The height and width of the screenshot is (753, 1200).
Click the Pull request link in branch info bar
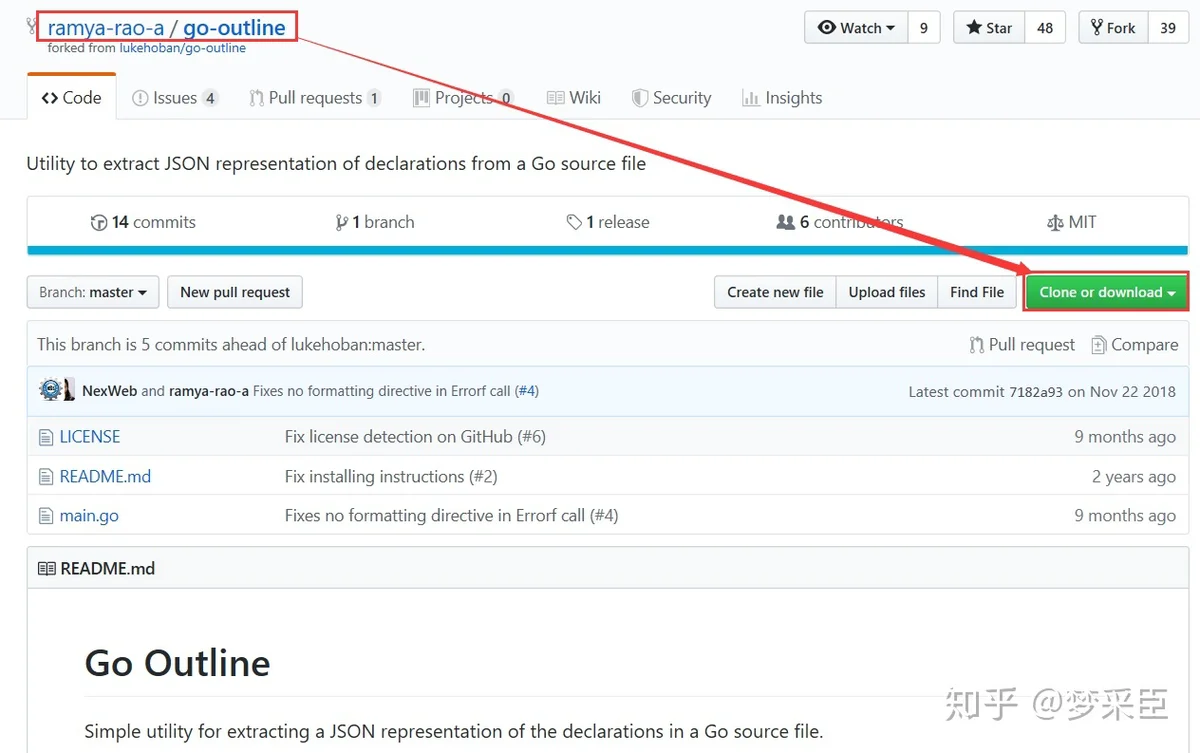pos(1022,344)
